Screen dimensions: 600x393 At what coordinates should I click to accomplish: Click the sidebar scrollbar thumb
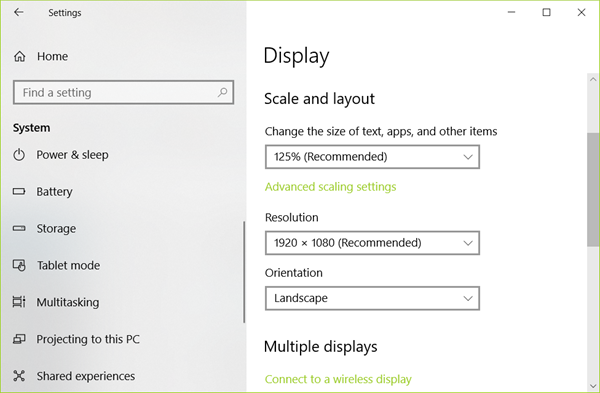pos(244,272)
